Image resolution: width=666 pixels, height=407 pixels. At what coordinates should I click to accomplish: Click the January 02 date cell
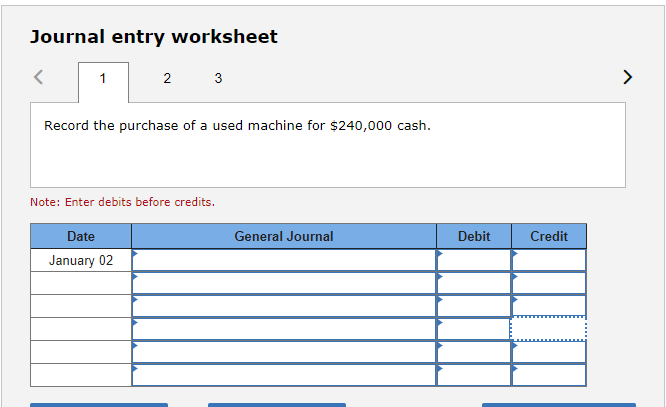(81, 260)
